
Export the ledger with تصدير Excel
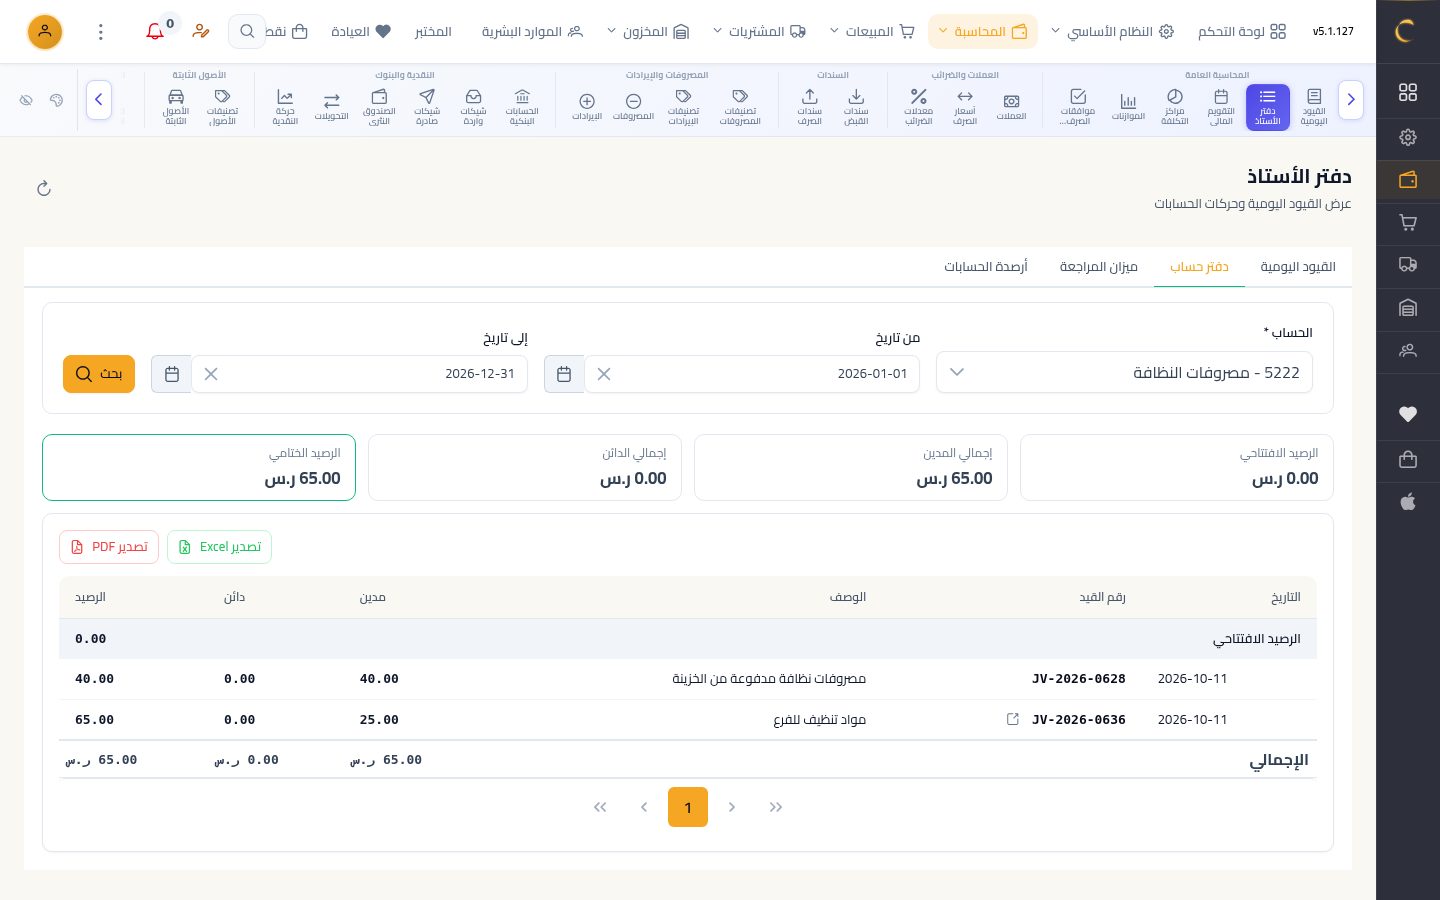click(x=219, y=547)
